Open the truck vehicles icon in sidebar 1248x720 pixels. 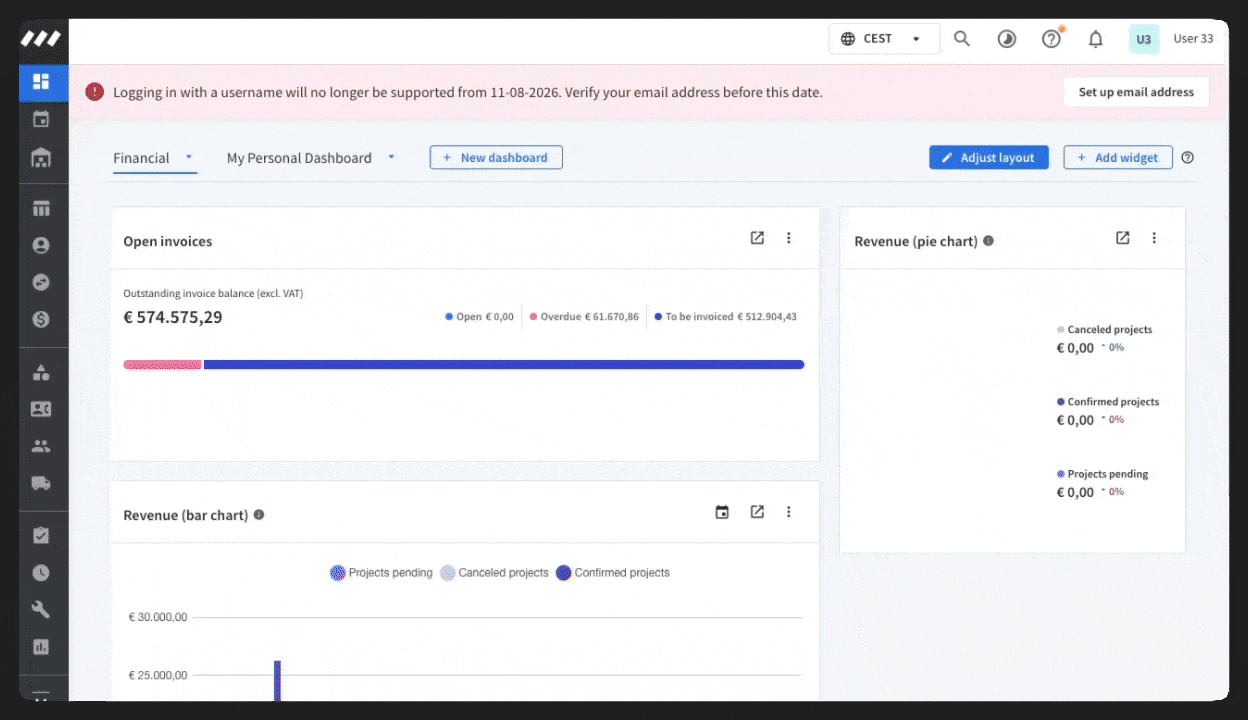[41, 483]
